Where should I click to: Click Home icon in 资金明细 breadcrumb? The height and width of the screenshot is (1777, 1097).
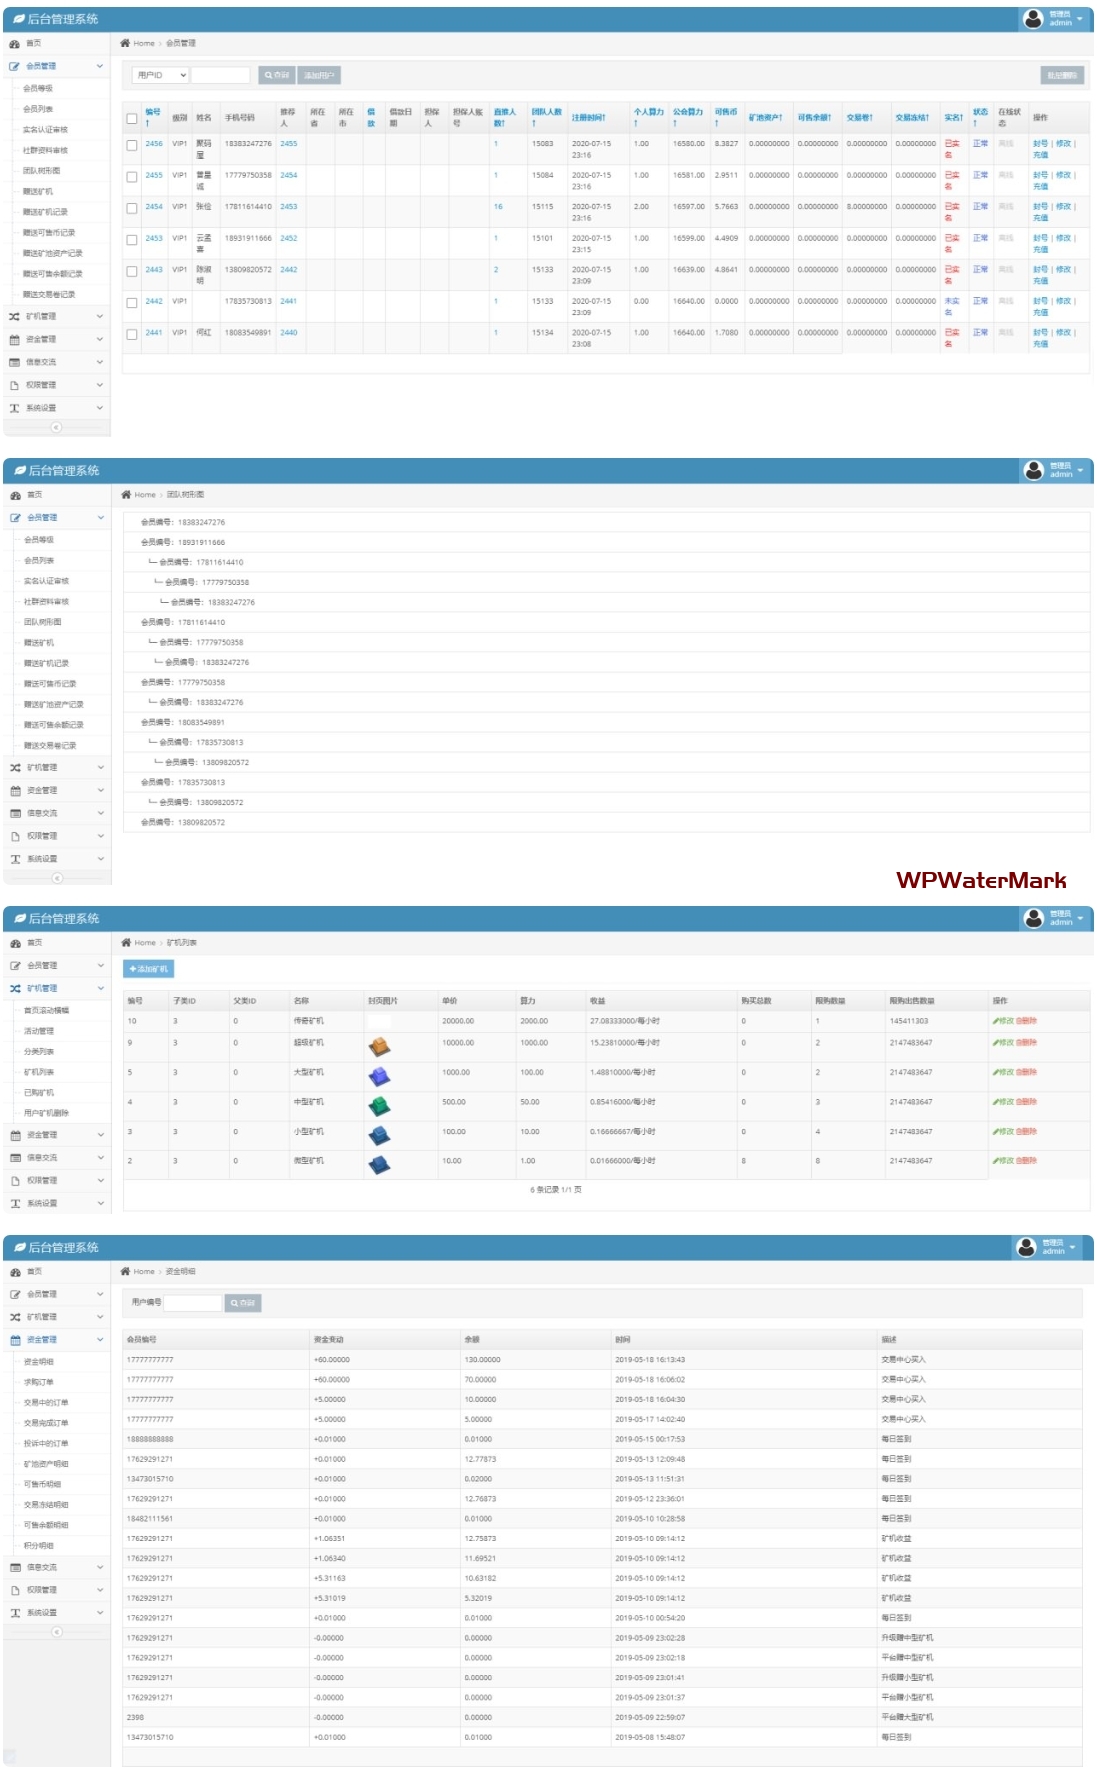[x=125, y=1271]
